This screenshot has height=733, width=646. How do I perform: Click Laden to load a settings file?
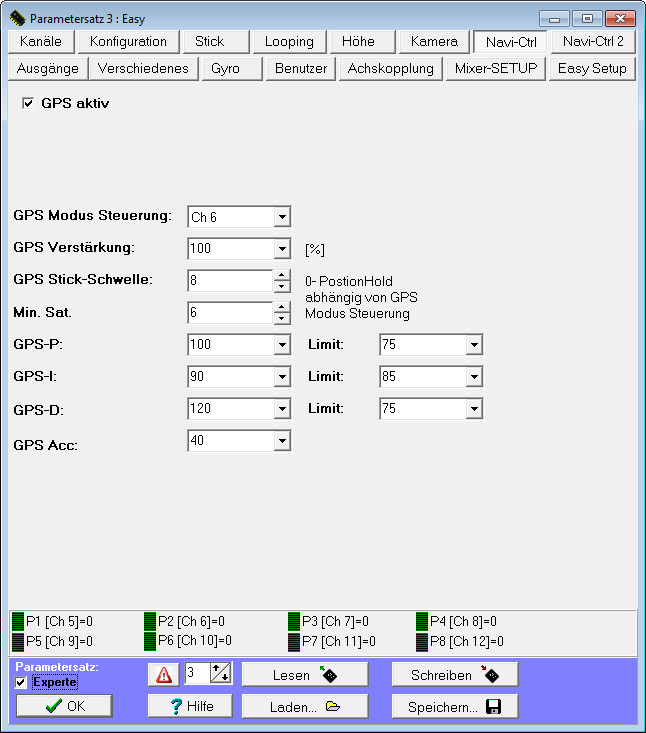[305, 706]
